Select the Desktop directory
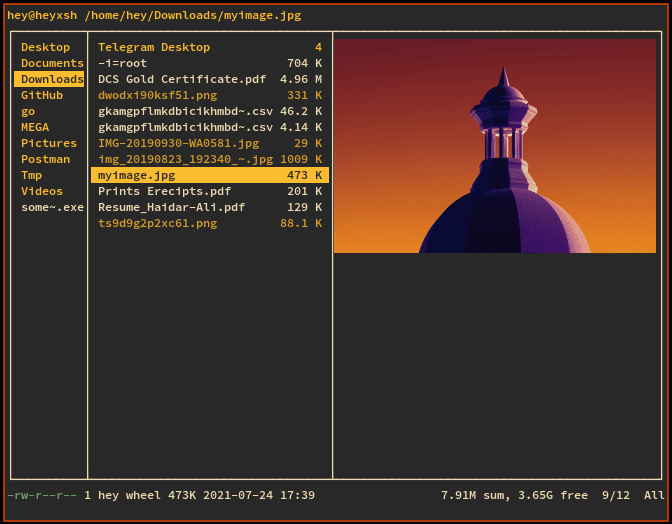Viewport: 672px width, 524px height. click(x=45, y=47)
